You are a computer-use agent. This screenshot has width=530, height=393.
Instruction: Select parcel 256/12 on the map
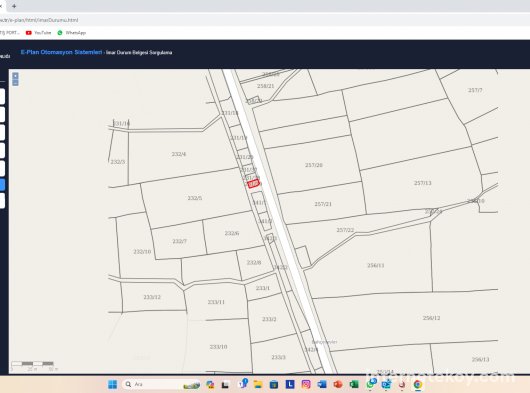(431, 318)
